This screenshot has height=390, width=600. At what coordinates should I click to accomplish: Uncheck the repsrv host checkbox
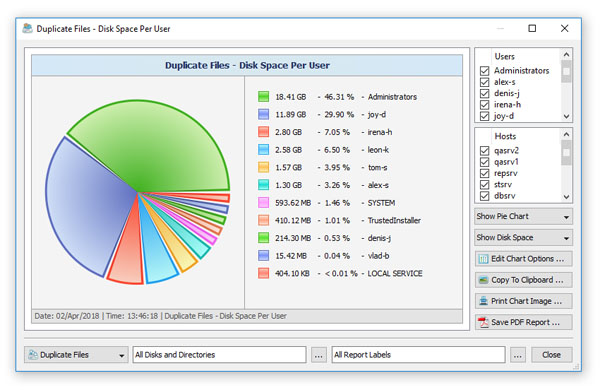pos(484,173)
